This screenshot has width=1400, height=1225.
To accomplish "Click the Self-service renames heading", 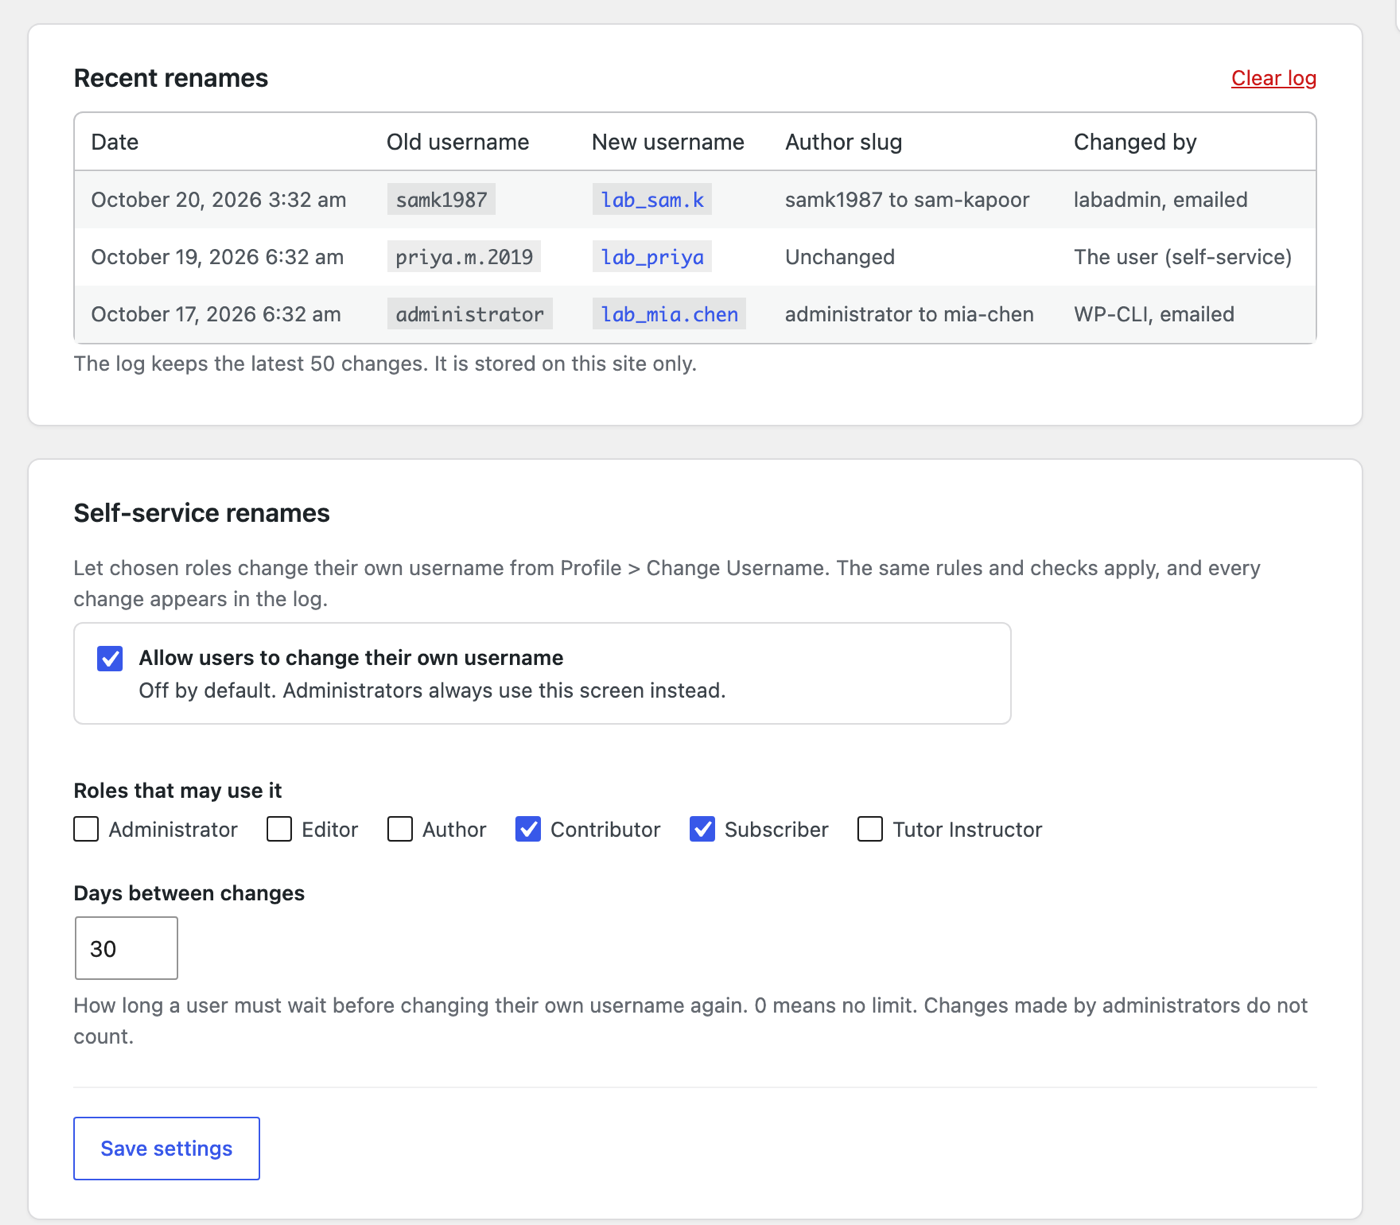I will click(x=202, y=513).
